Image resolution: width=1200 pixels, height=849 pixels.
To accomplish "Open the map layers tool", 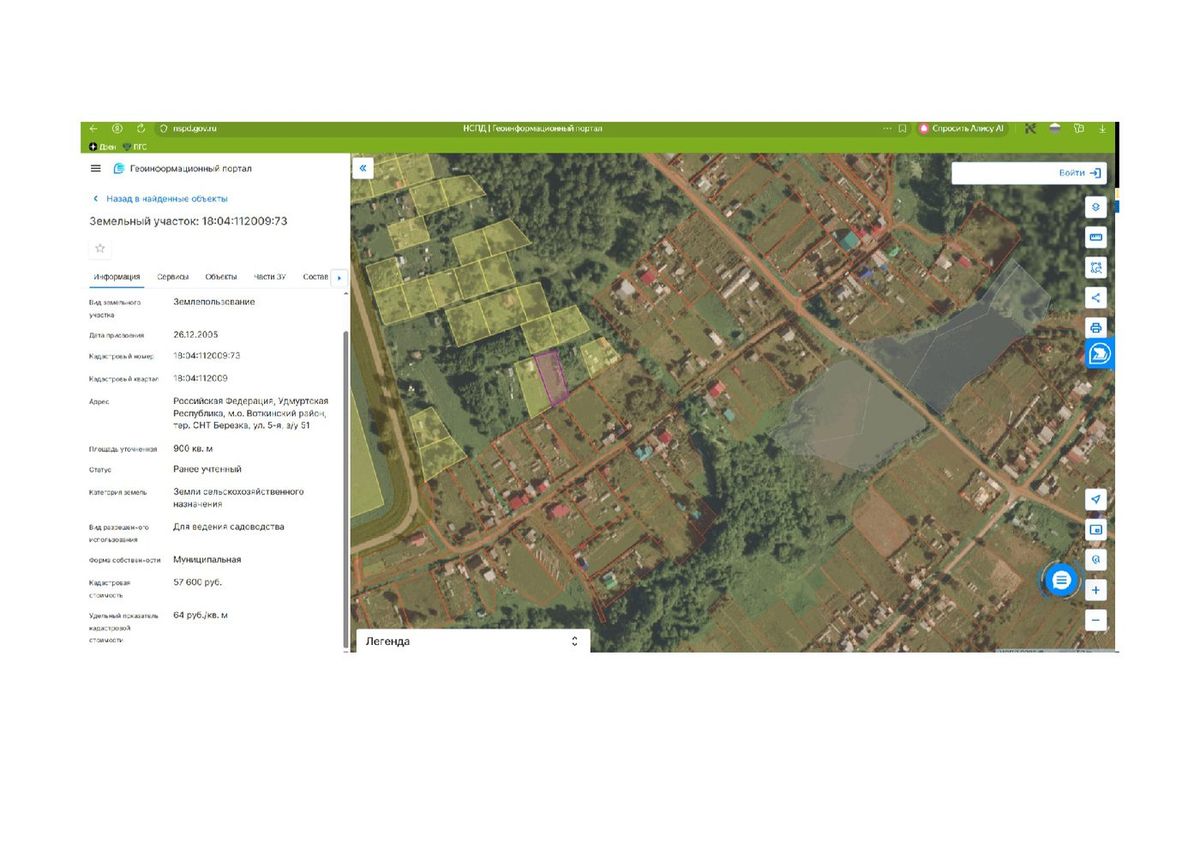I will tap(1096, 207).
